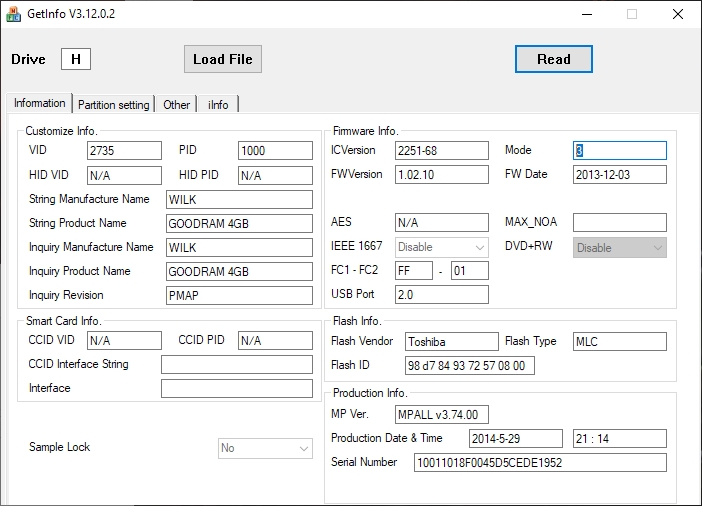
Task: Click the VID field showing 2735
Action: 124,150
